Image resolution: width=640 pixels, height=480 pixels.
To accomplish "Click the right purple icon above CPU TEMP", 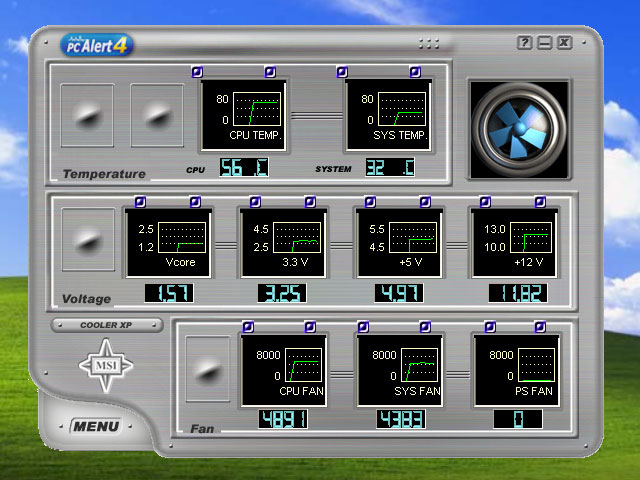I will (x=270, y=72).
